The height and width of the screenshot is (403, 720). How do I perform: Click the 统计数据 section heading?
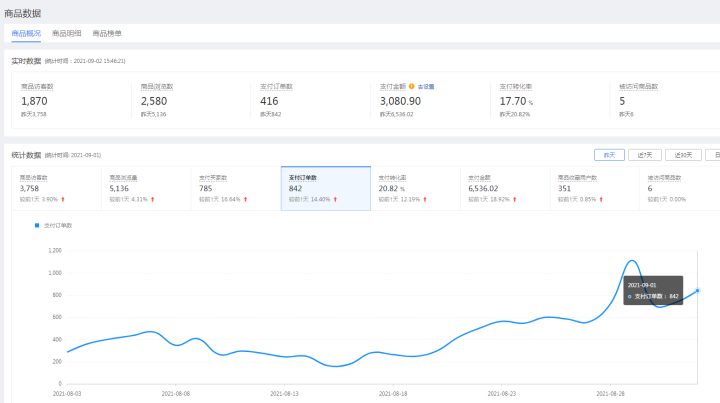coord(26,155)
